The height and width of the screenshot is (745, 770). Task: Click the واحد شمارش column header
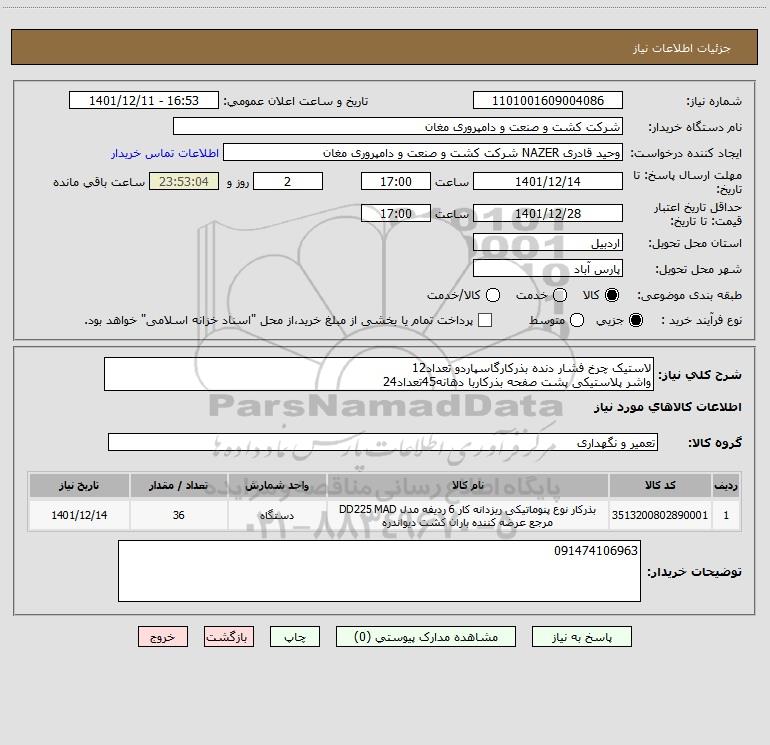[277, 486]
